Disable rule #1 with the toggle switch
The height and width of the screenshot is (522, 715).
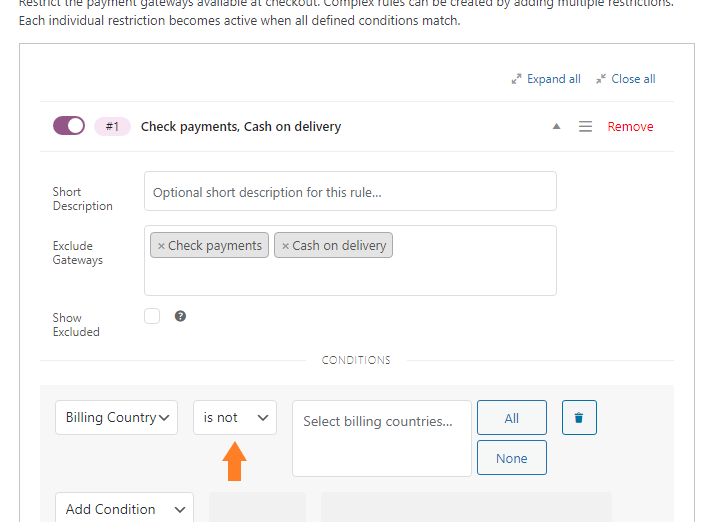[x=69, y=126]
